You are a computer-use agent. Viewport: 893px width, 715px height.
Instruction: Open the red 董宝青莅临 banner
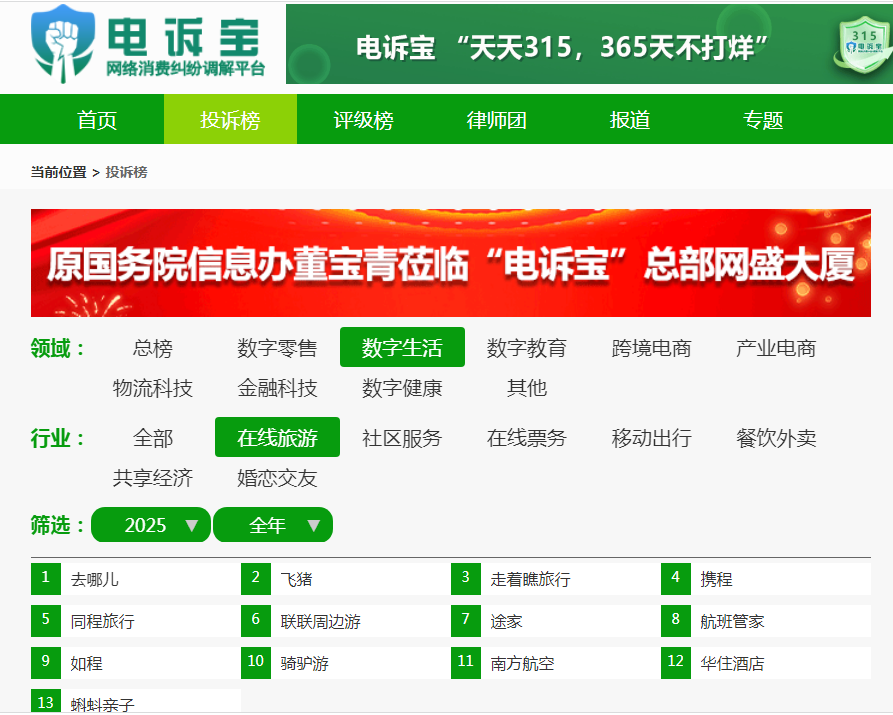click(x=450, y=263)
